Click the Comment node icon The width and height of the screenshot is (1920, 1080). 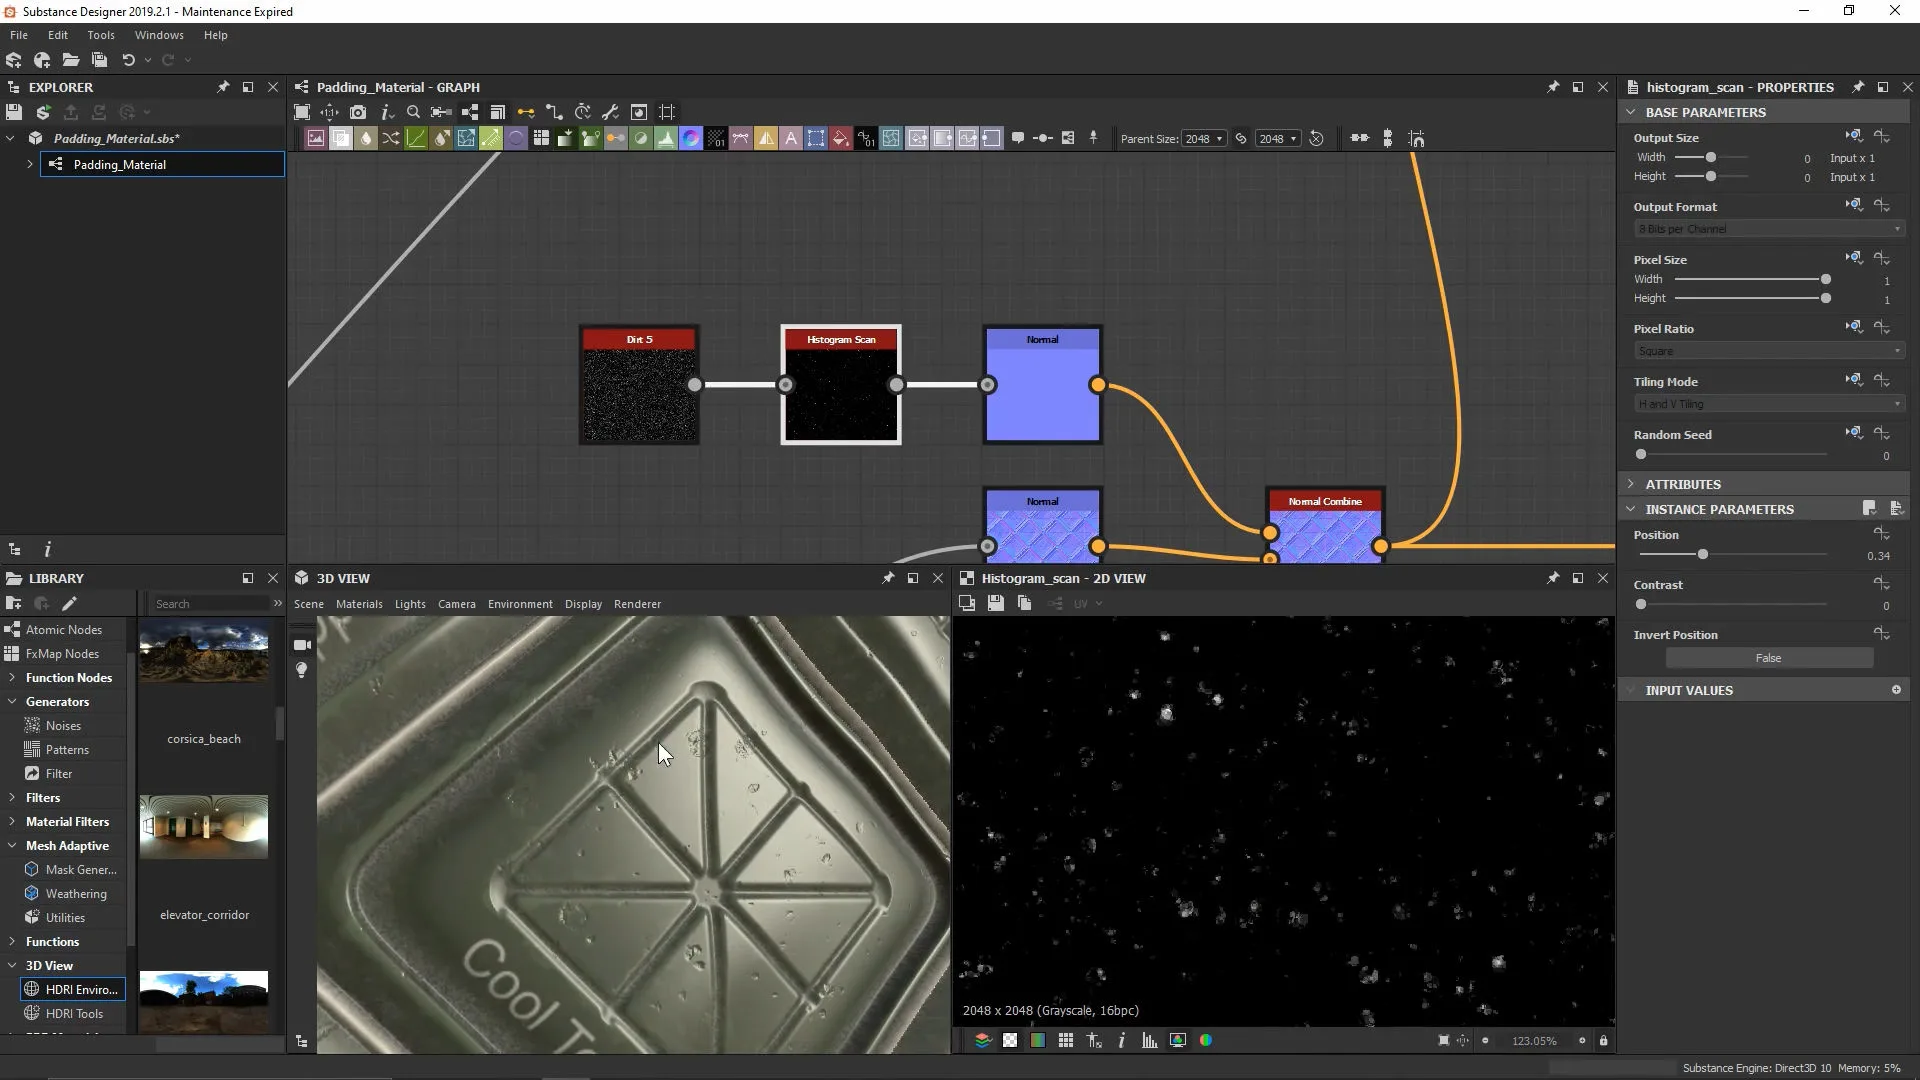pyautogui.click(x=1018, y=138)
